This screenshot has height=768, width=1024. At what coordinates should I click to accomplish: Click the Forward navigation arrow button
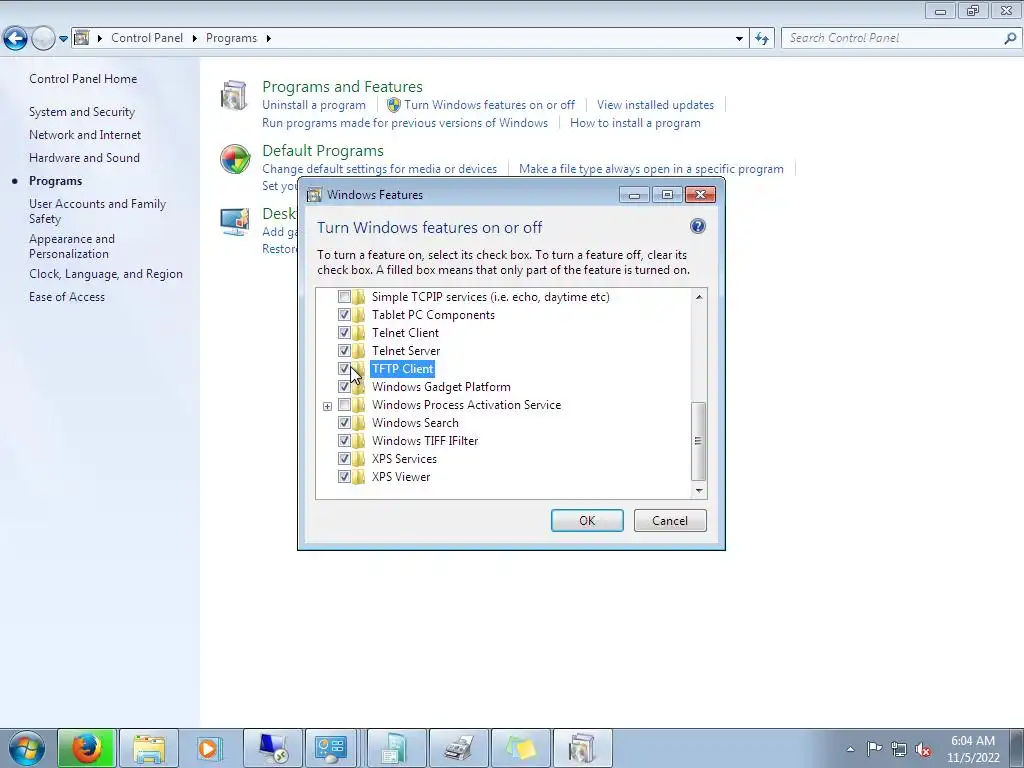tap(43, 39)
